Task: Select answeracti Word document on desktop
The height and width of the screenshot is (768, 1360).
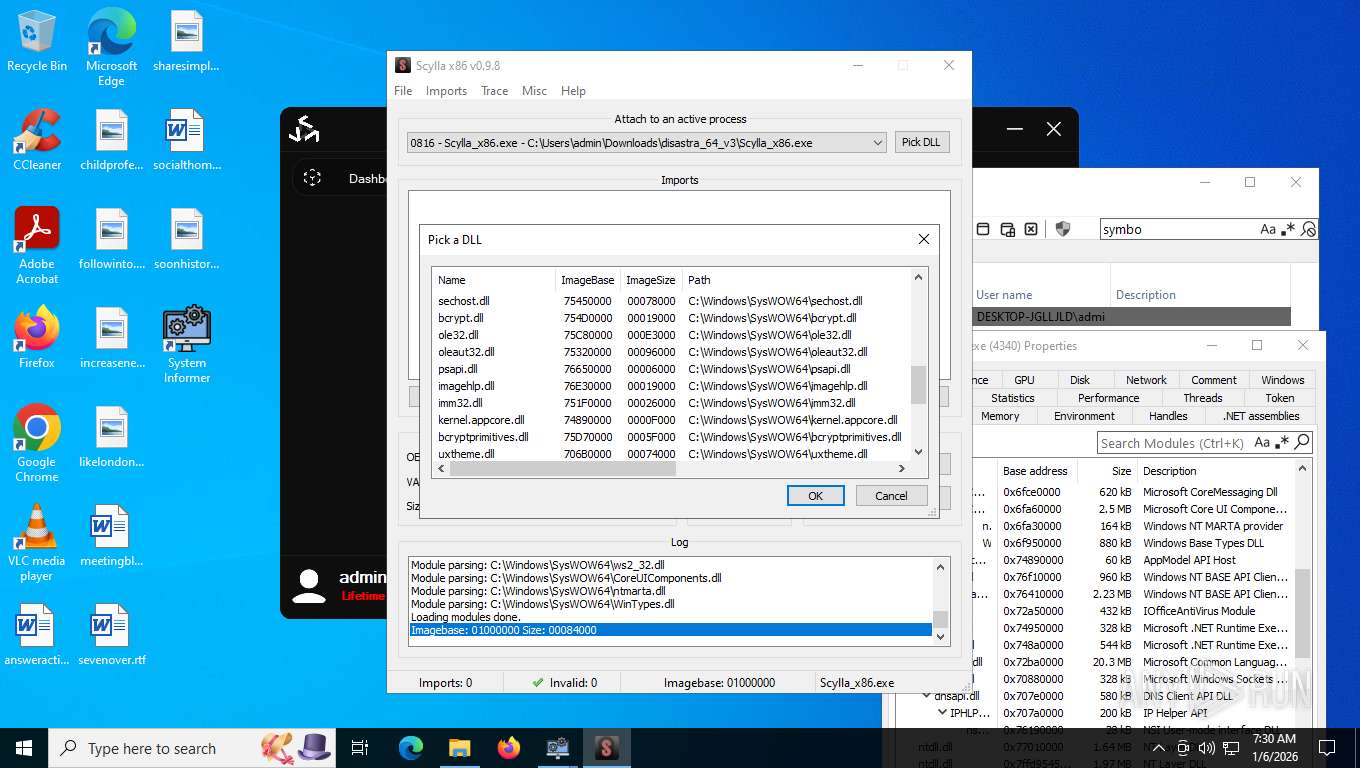Action: (x=37, y=635)
